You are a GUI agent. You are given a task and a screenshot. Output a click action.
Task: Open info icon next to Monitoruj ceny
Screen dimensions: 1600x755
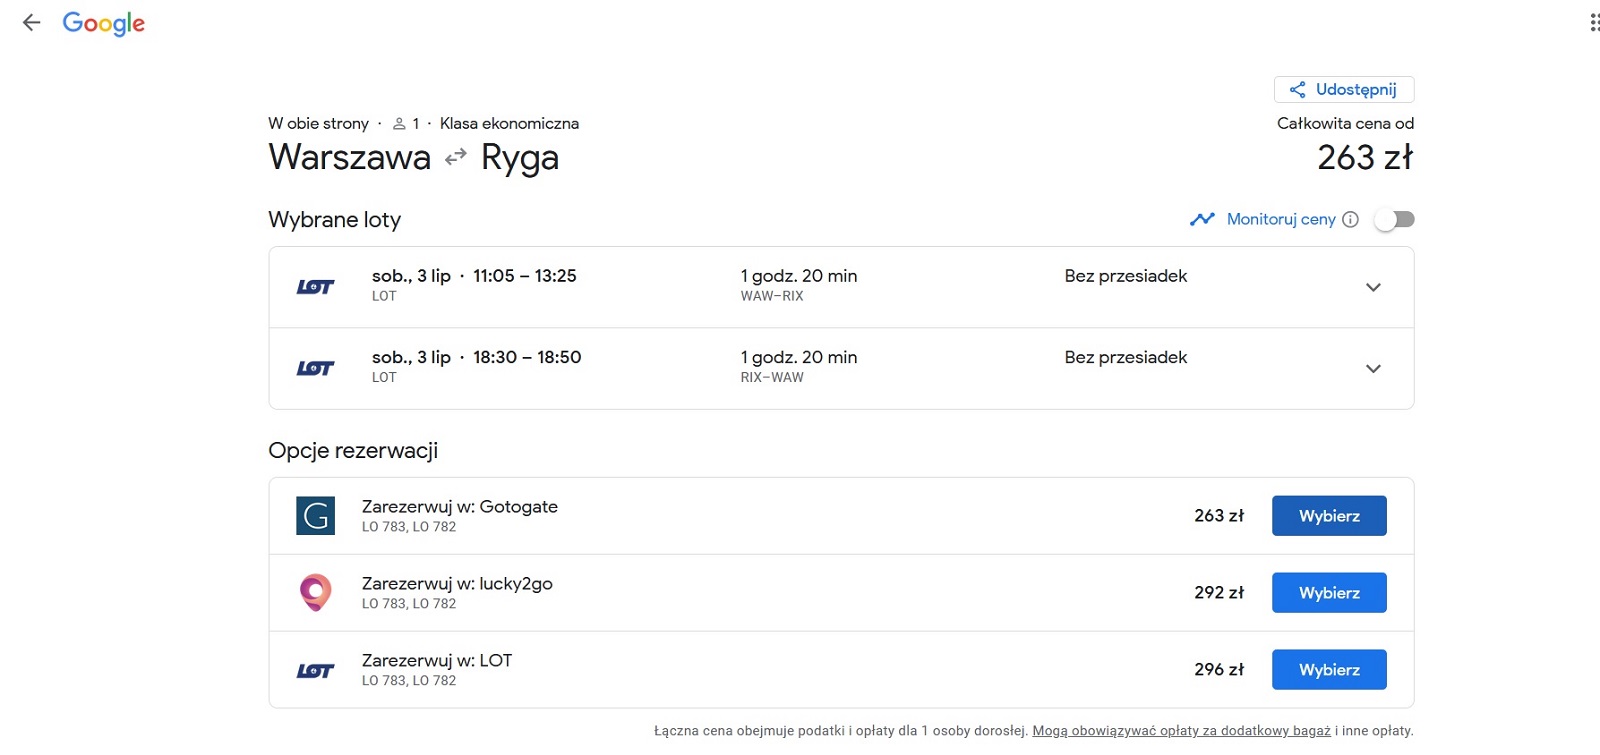point(1350,219)
